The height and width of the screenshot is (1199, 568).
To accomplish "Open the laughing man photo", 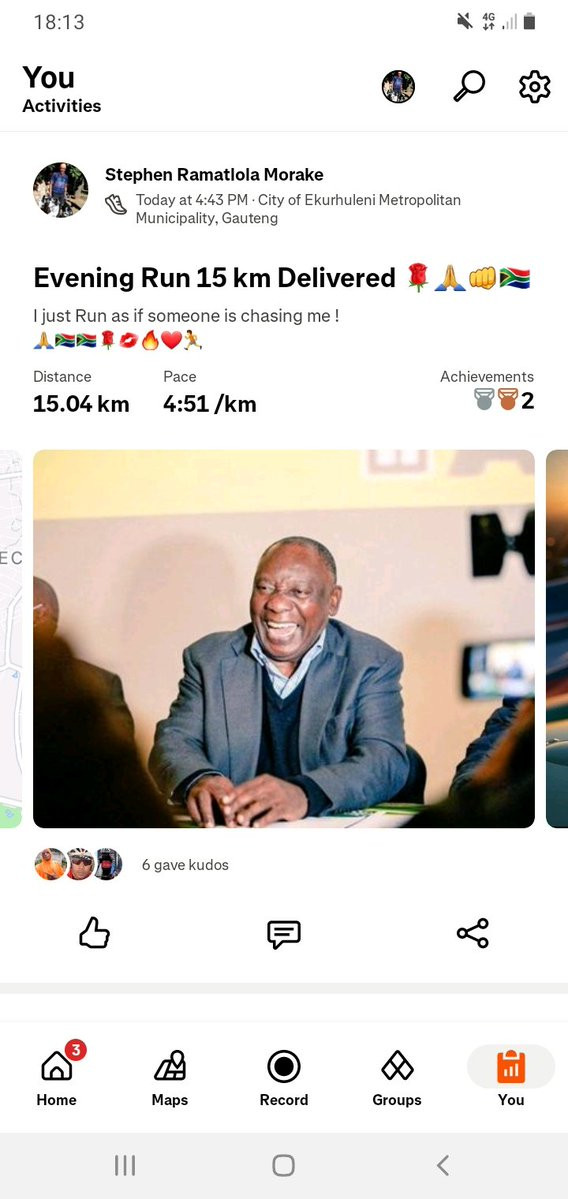I will click(284, 638).
